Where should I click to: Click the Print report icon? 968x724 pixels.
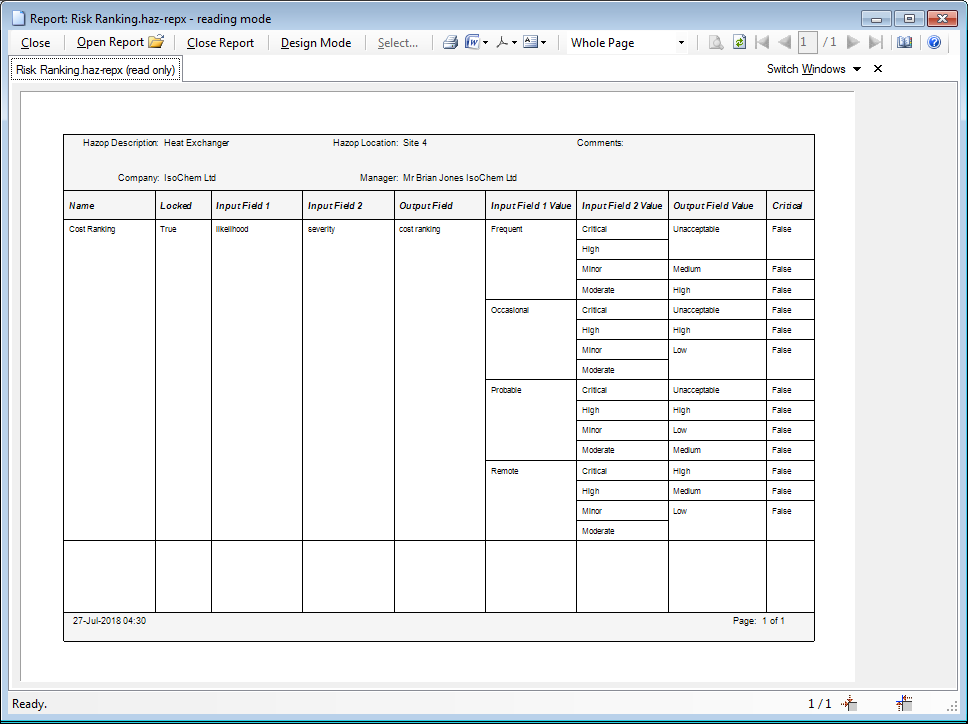(450, 42)
